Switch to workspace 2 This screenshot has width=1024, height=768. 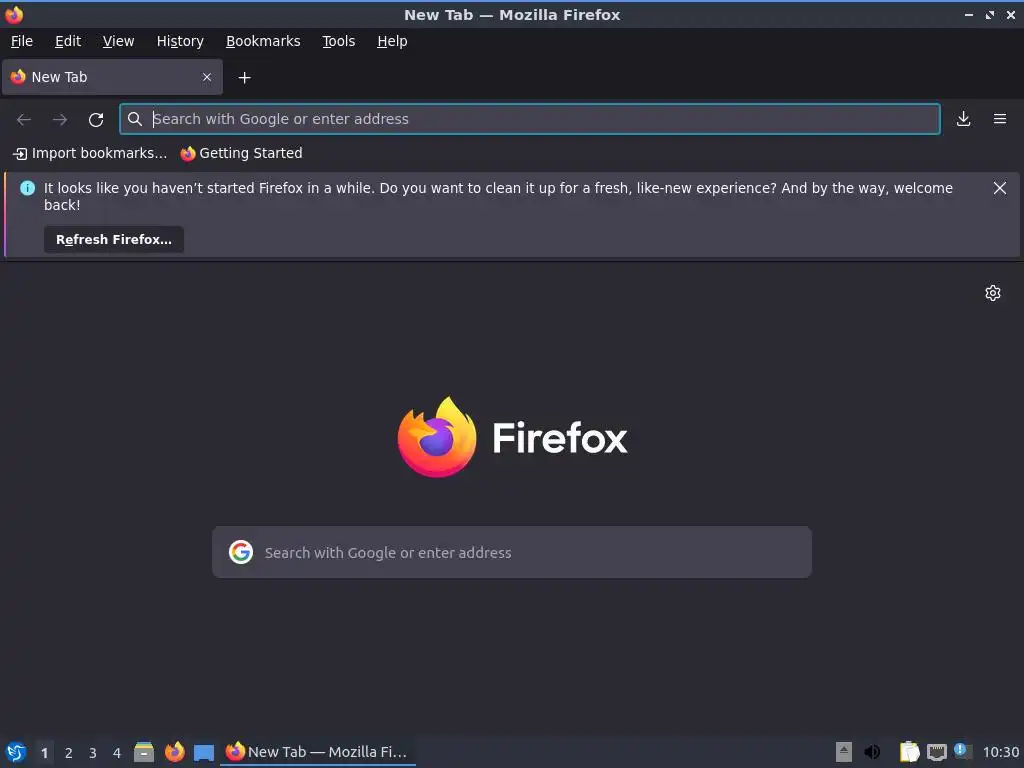pos(69,753)
